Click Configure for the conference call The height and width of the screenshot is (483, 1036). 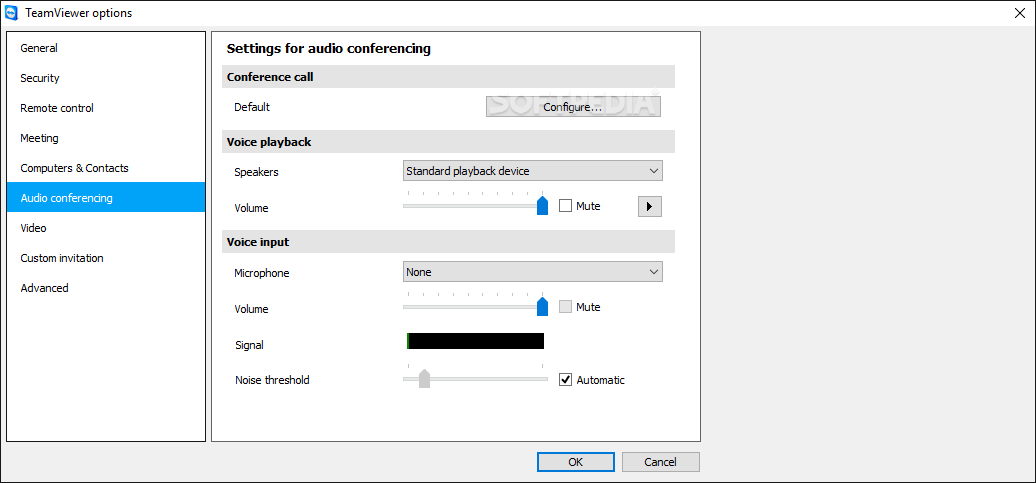pyautogui.click(x=573, y=107)
